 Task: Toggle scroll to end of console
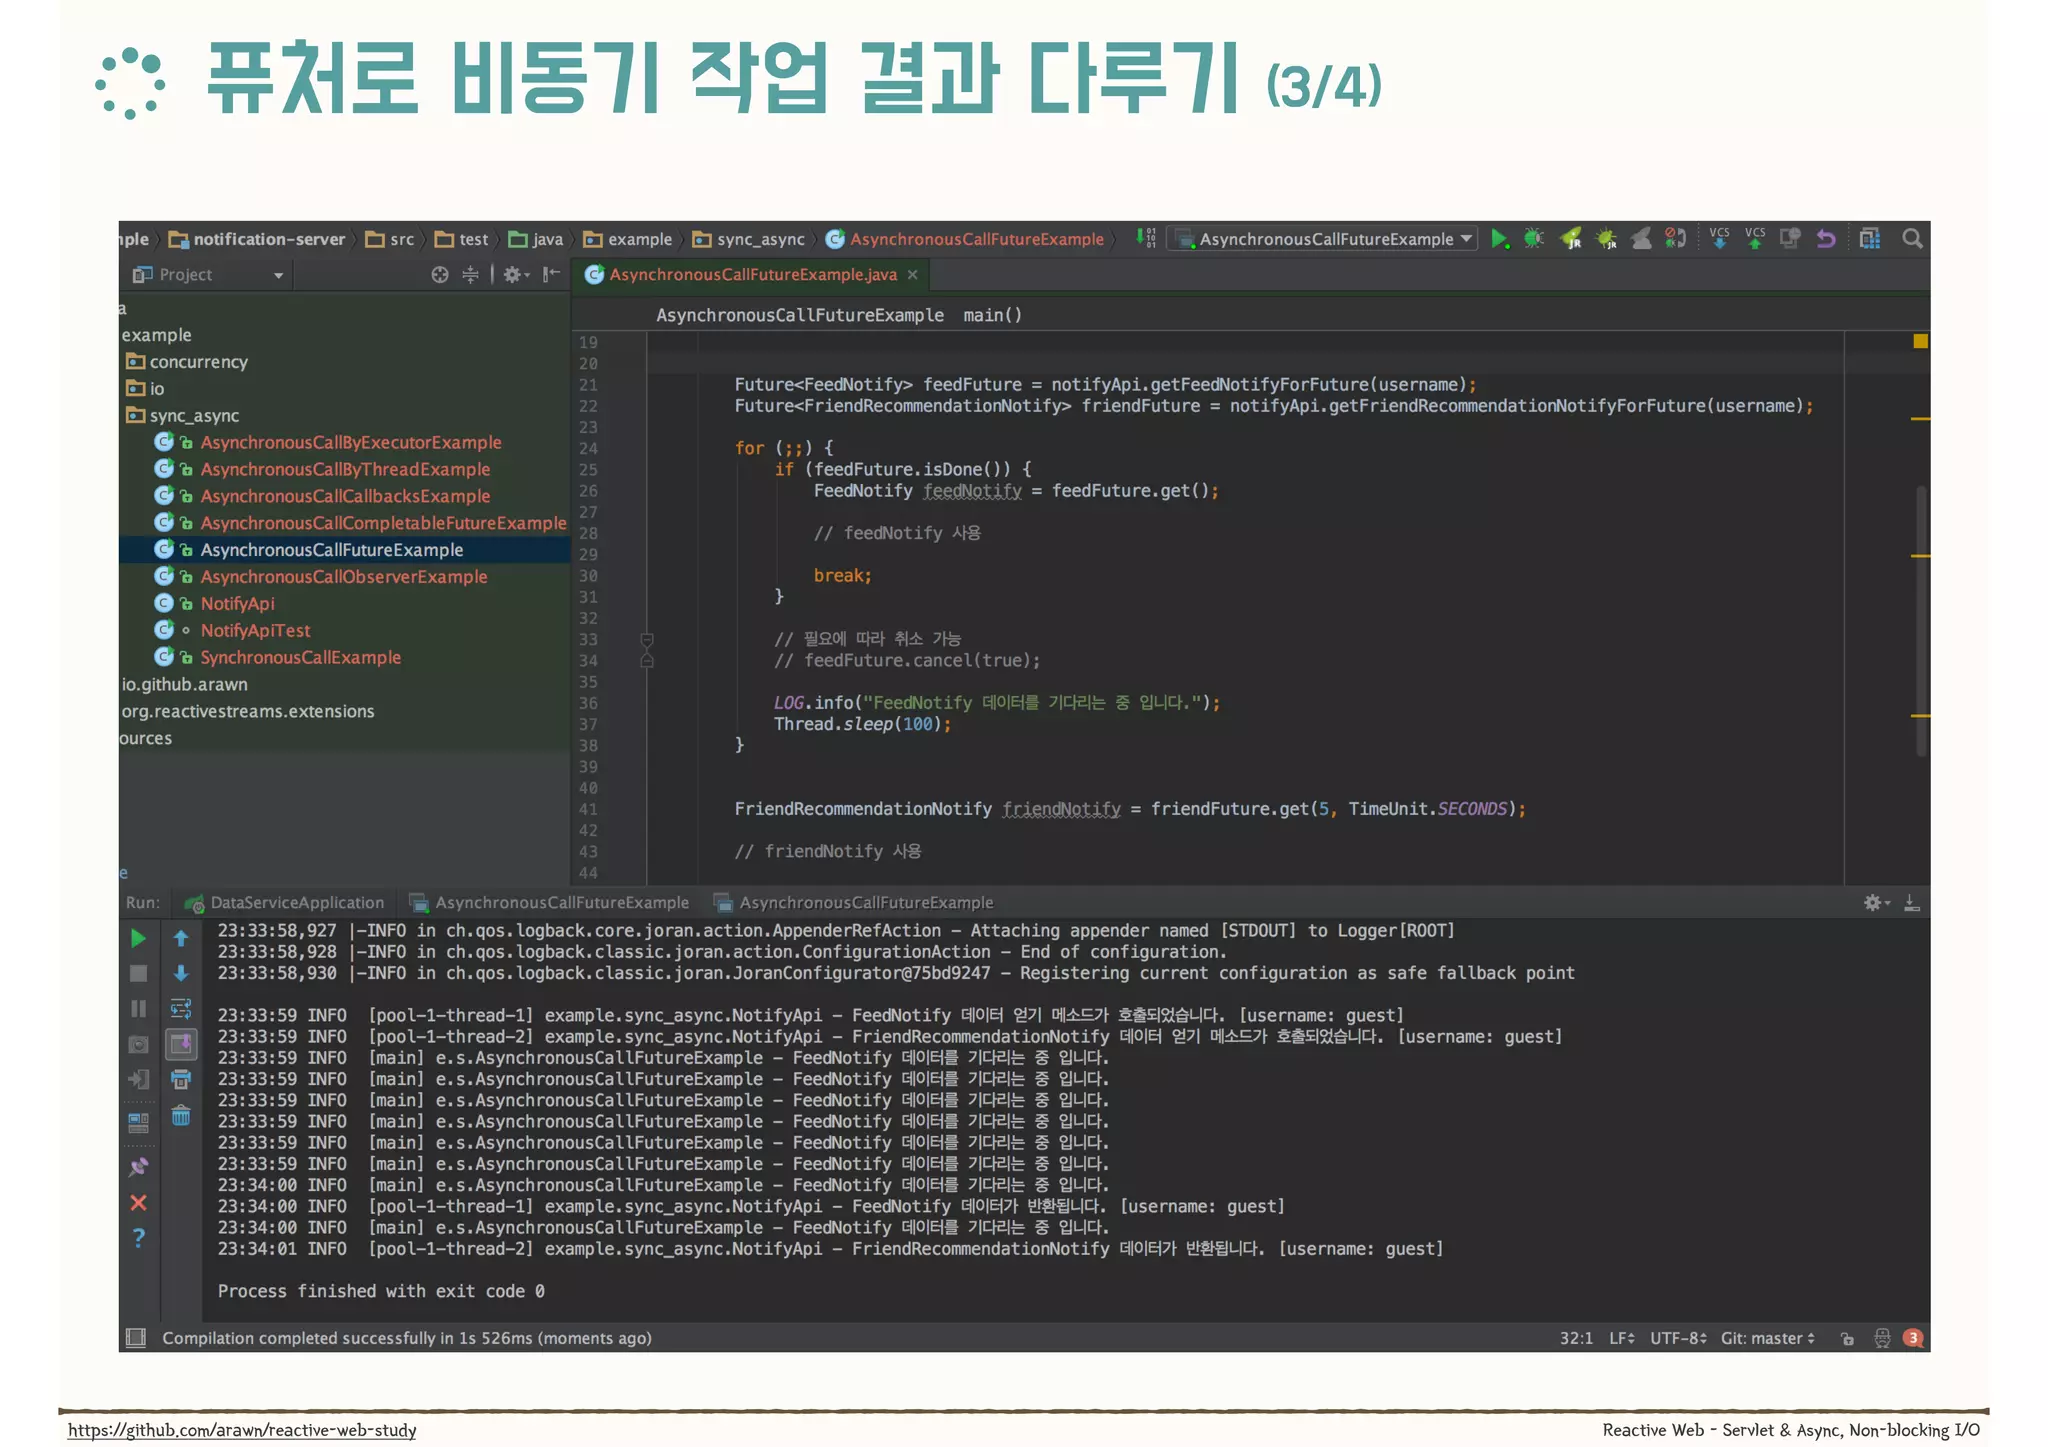tap(181, 1044)
